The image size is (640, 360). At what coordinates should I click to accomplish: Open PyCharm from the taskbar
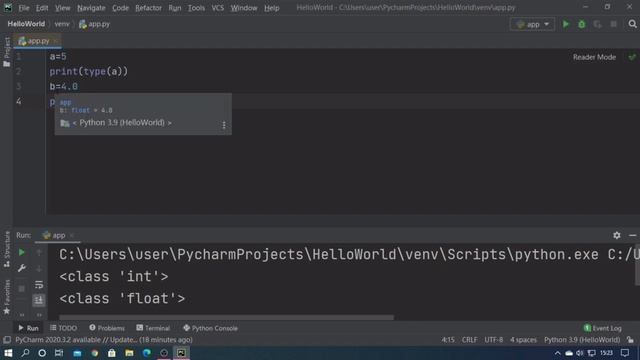click(181, 353)
